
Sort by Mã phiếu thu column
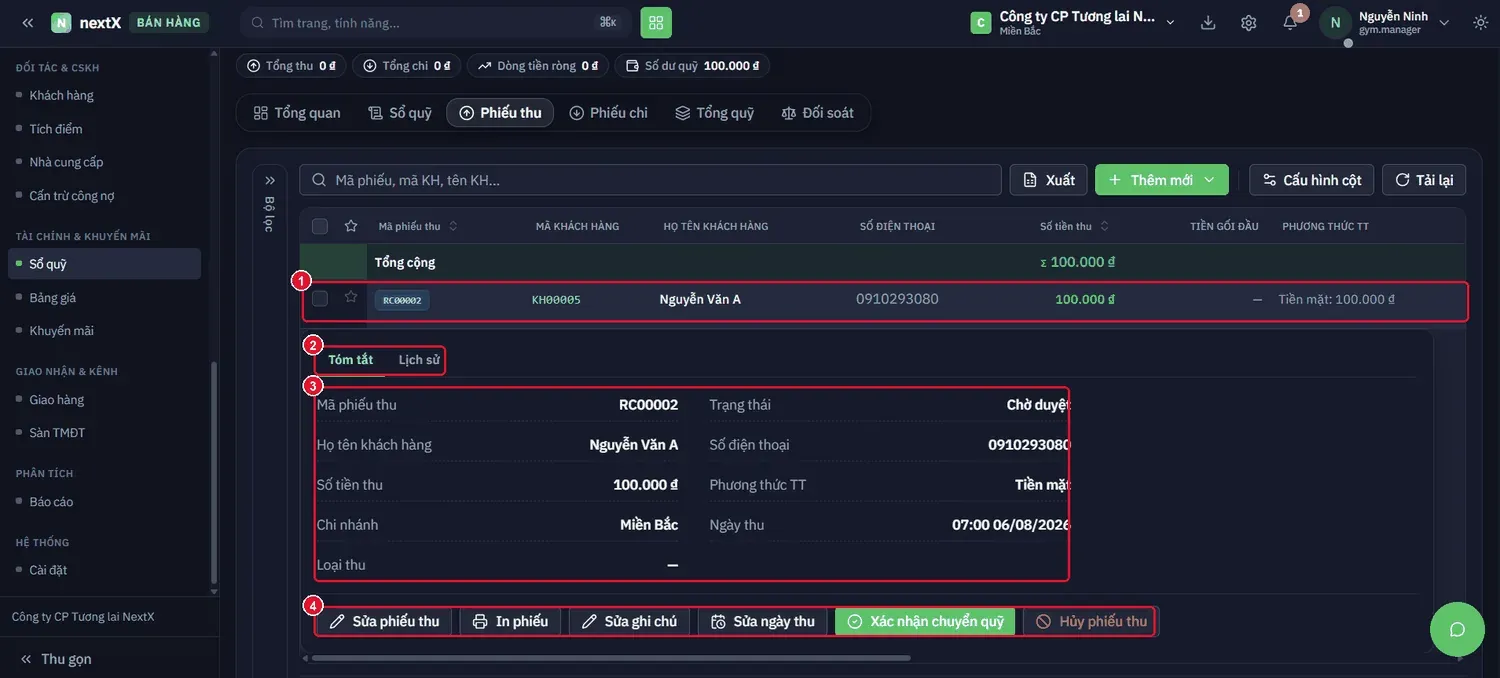[417, 226]
